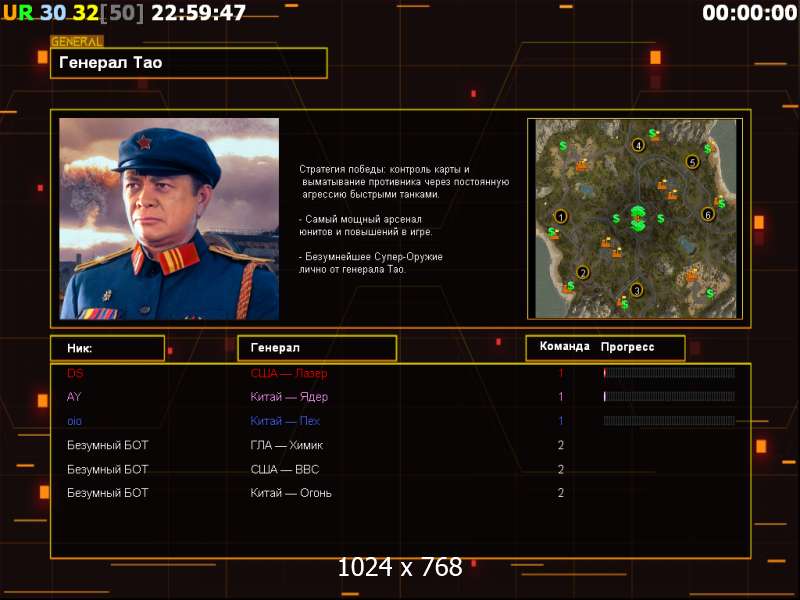Select start position 3 on the minimap
The width and height of the screenshot is (800, 600).
pos(636,290)
